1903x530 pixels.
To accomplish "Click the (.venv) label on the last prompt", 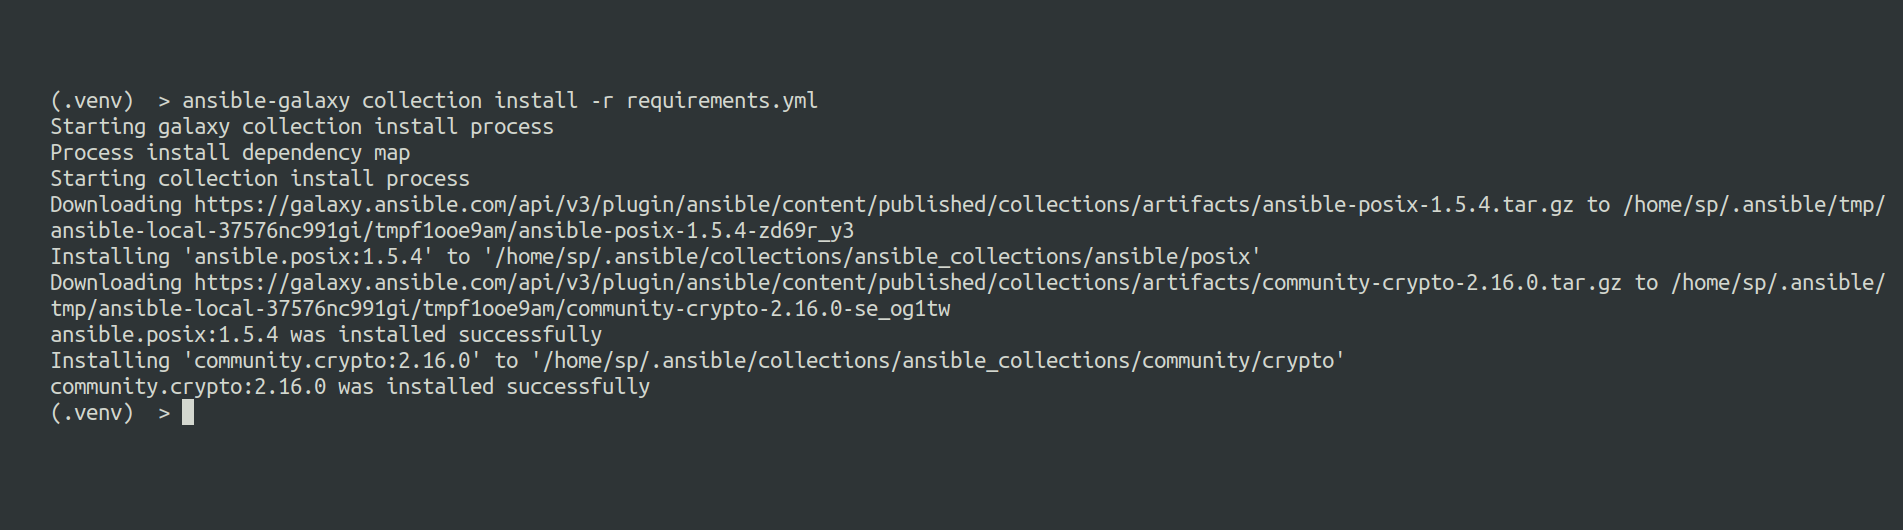I will coord(91,413).
